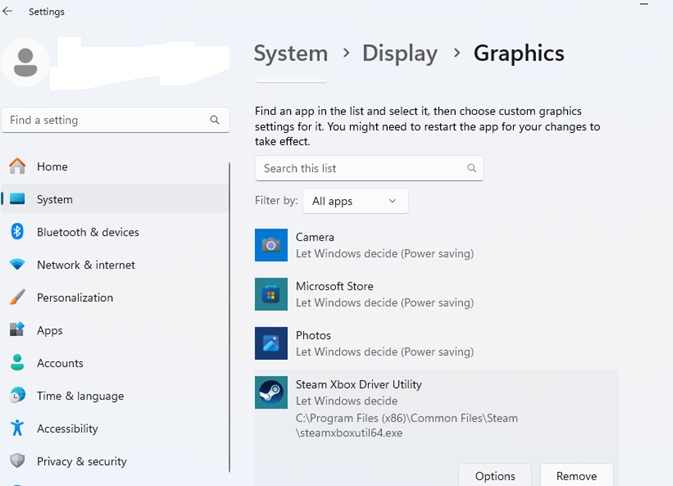Go to Network & internet settings
Viewport: 673px width, 486px height.
coord(86,265)
